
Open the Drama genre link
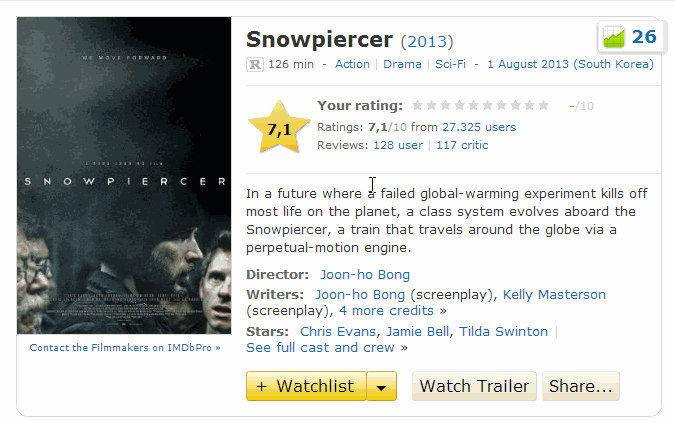[402, 65]
